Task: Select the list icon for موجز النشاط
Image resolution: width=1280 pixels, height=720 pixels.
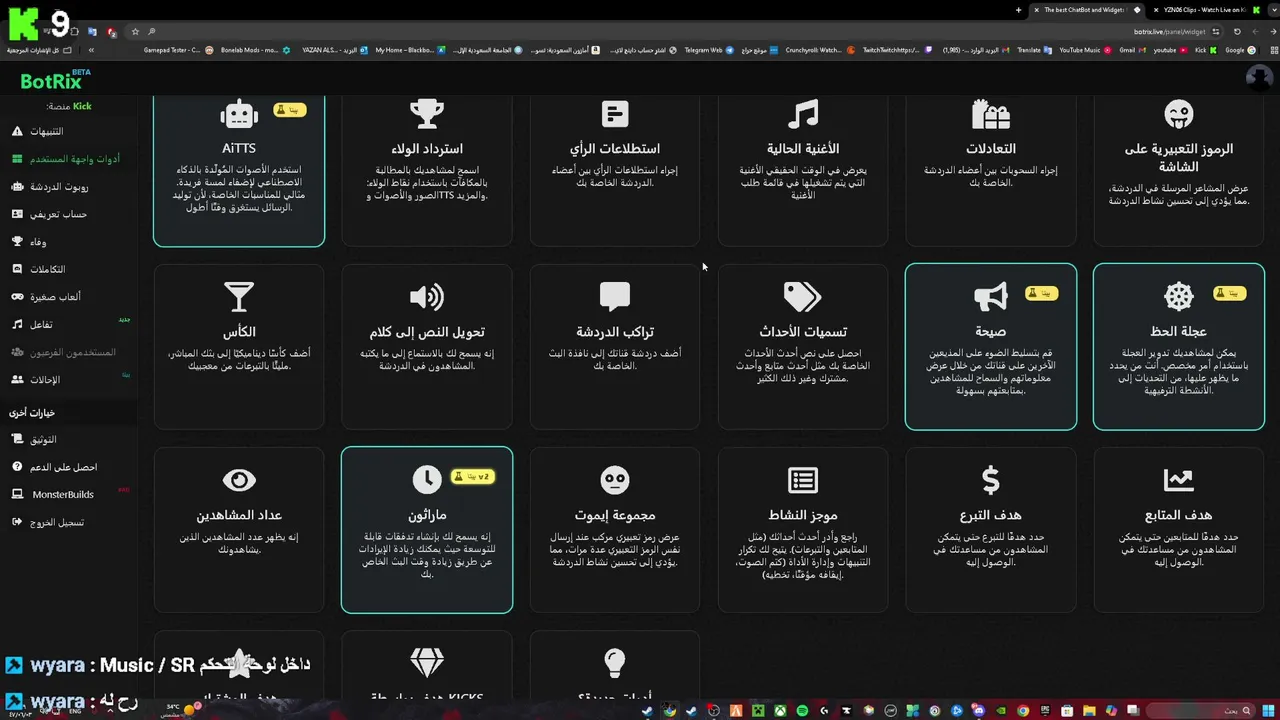Action: click(803, 480)
